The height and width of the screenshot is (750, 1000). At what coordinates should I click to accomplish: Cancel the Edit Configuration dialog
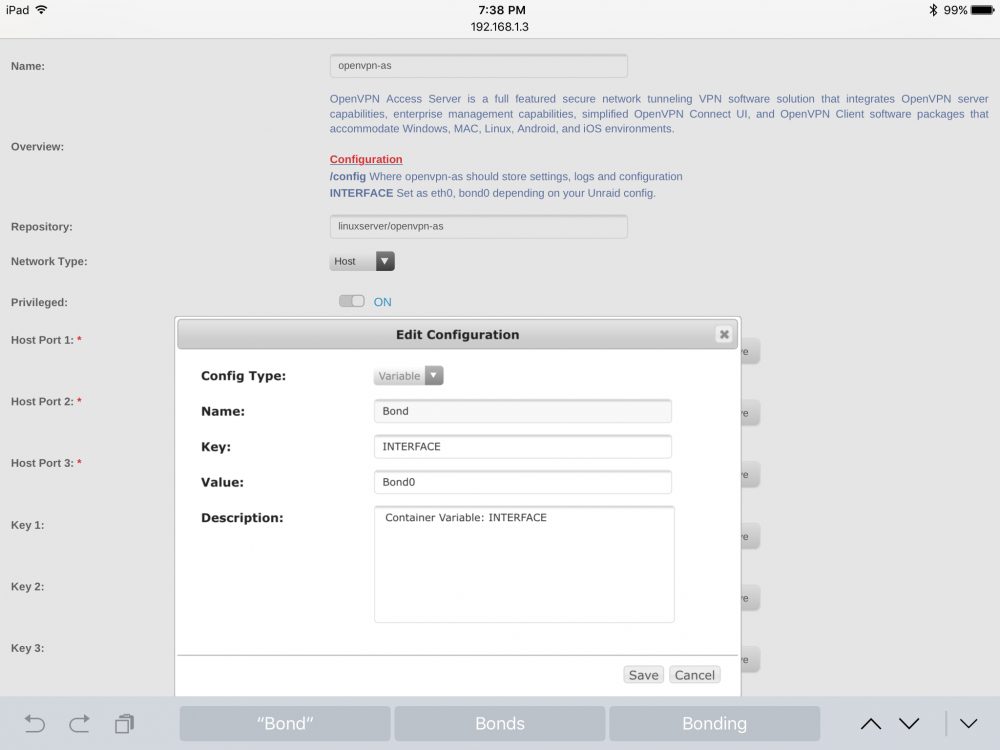tap(695, 675)
